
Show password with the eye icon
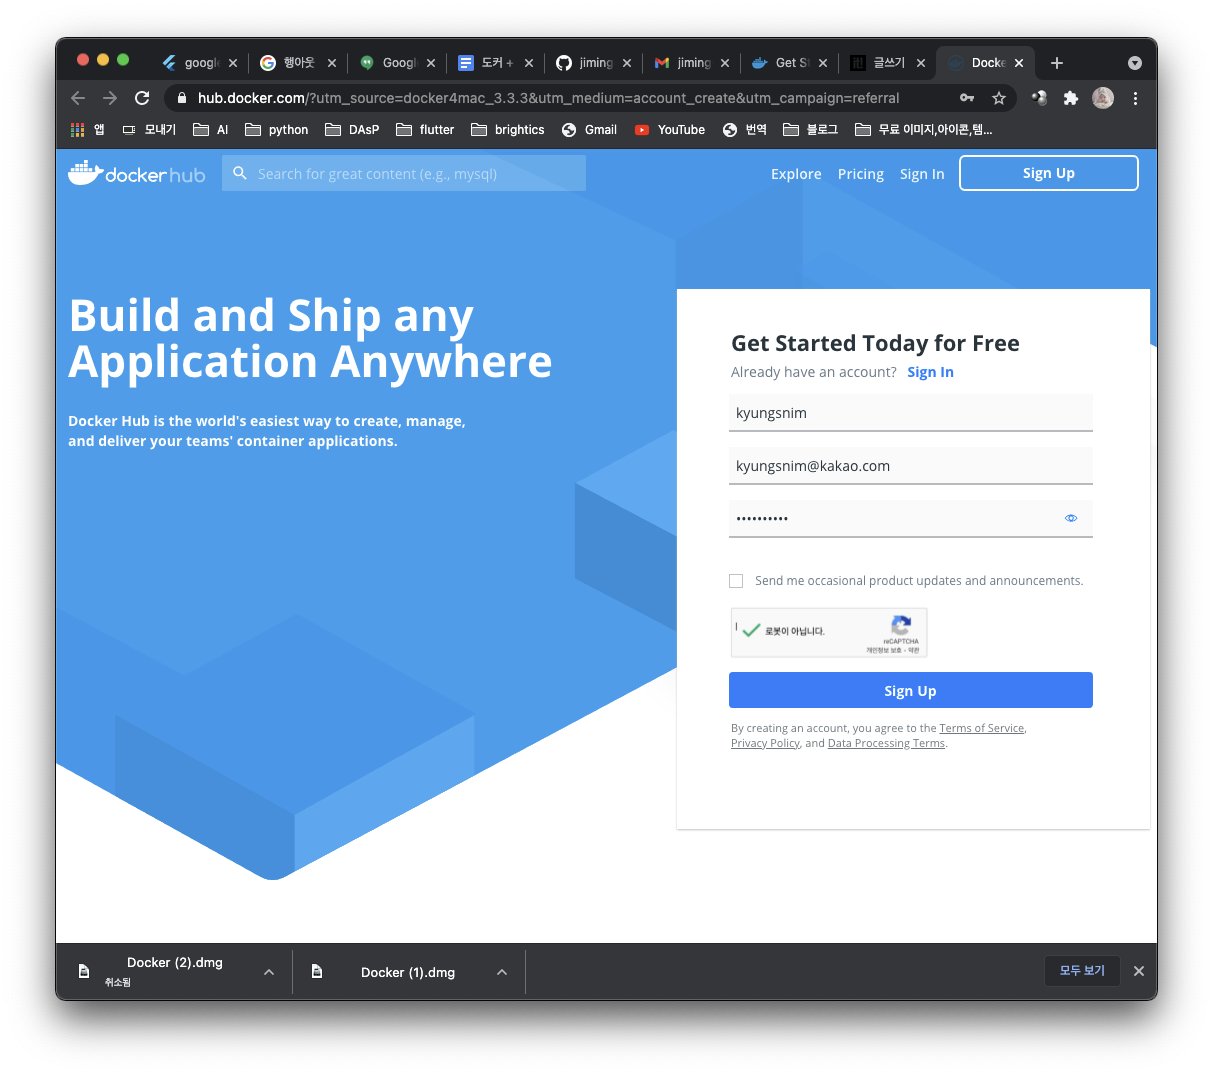(1071, 518)
